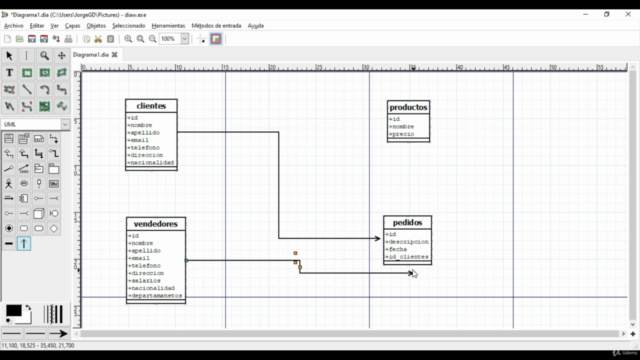Screen dimensions: 640x360
Task: Open the end arrow style selector
Action: (58, 333)
